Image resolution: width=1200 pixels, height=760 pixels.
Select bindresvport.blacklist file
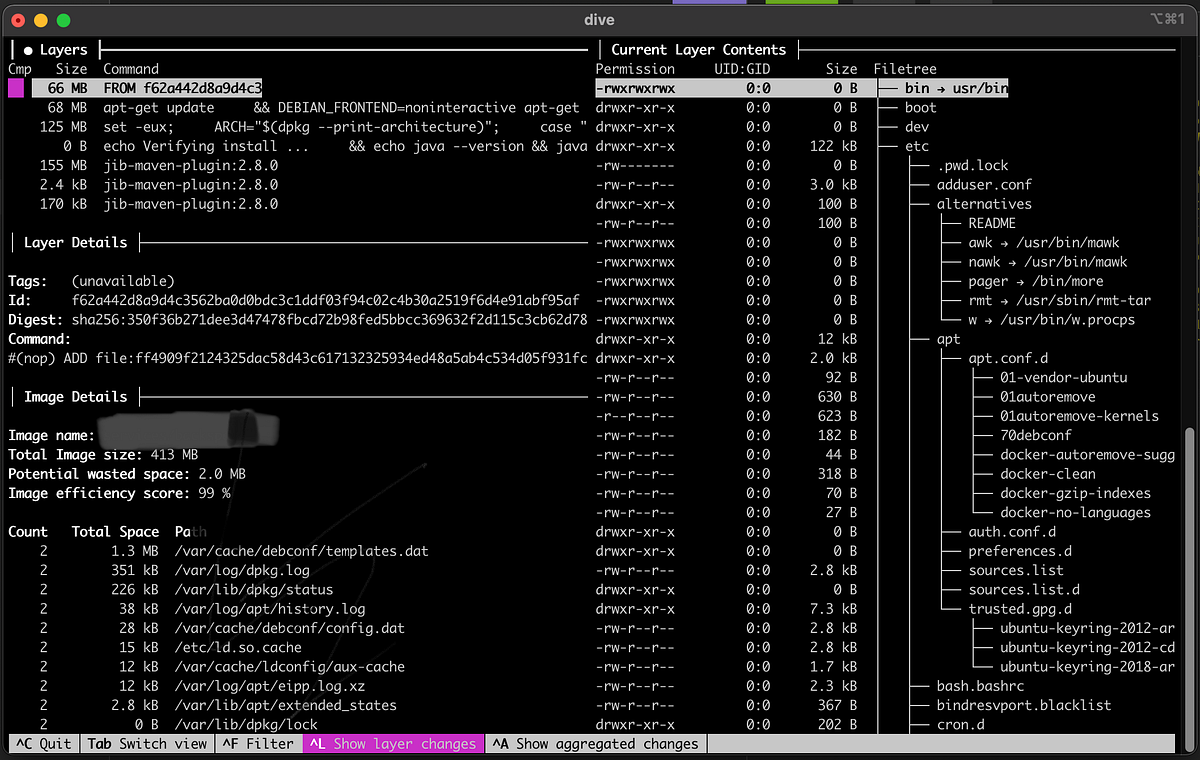[1024, 705]
